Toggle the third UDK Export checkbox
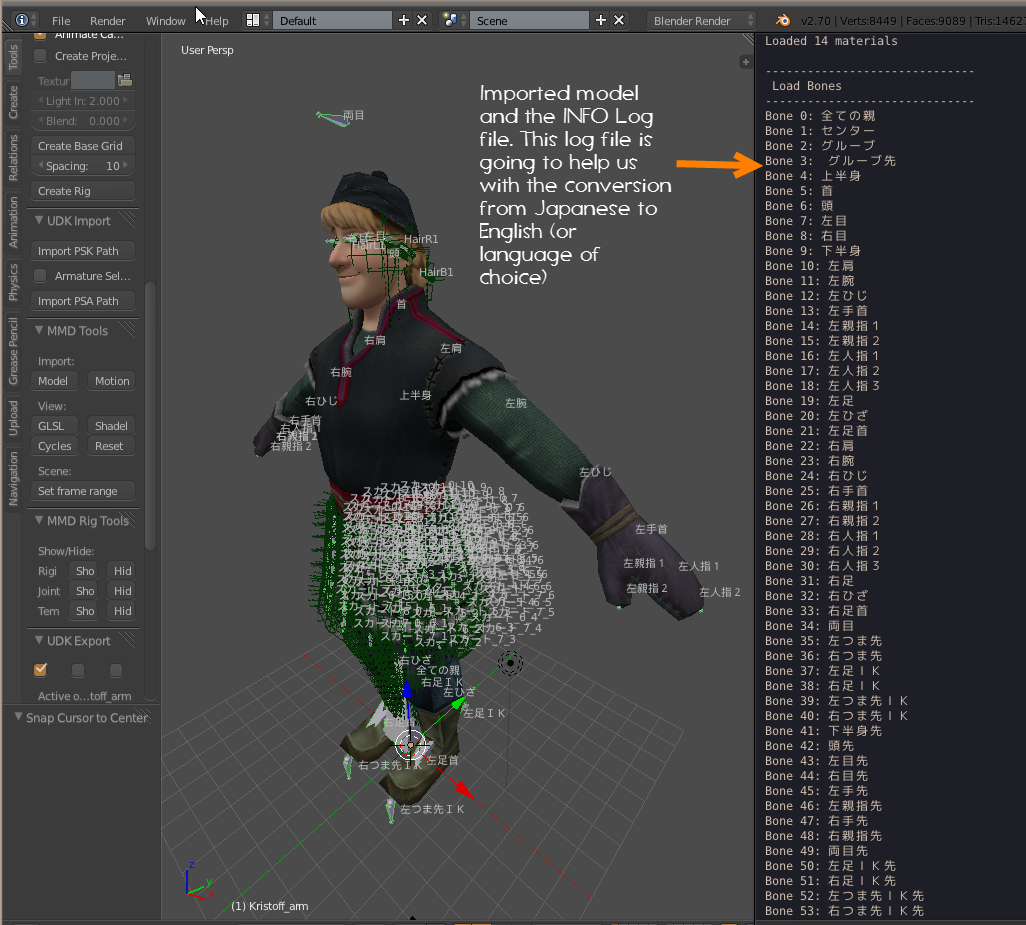Image resolution: width=1026 pixels, height=925 pixels. pos(116,669)
